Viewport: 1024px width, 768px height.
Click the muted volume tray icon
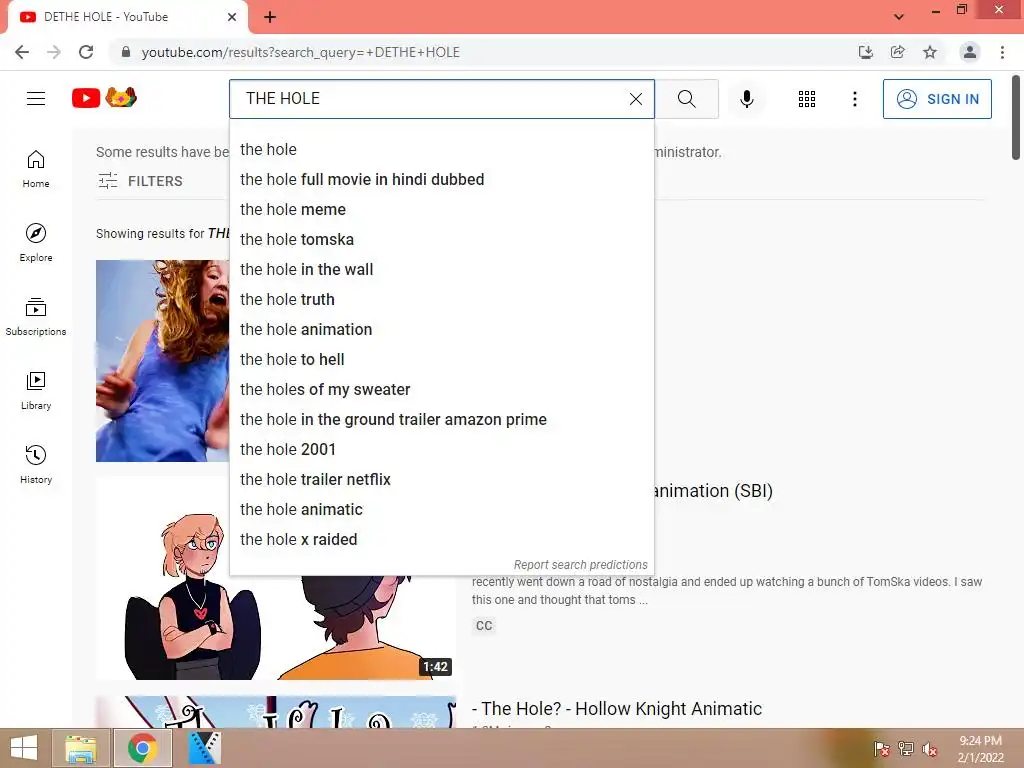930,750
